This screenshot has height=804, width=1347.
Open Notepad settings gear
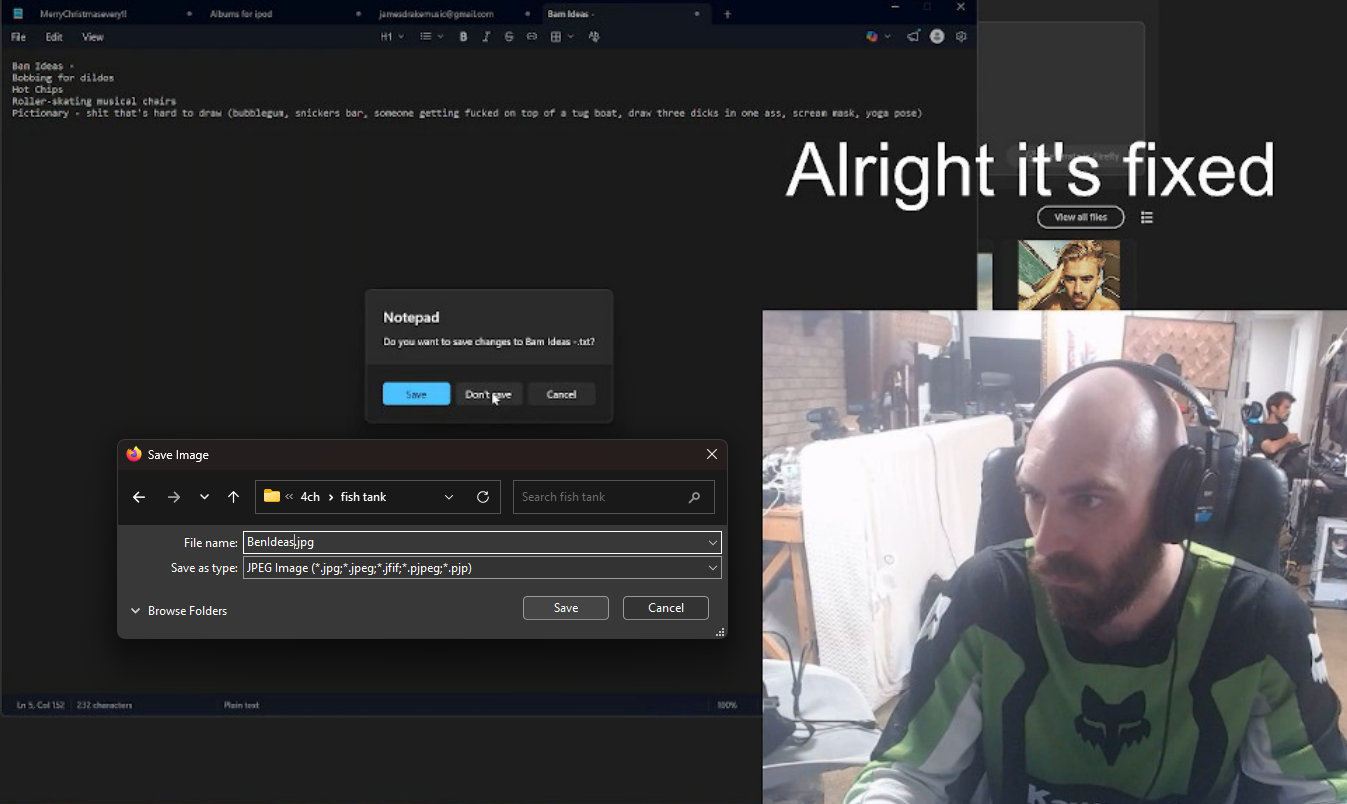(x=961, y=37)
